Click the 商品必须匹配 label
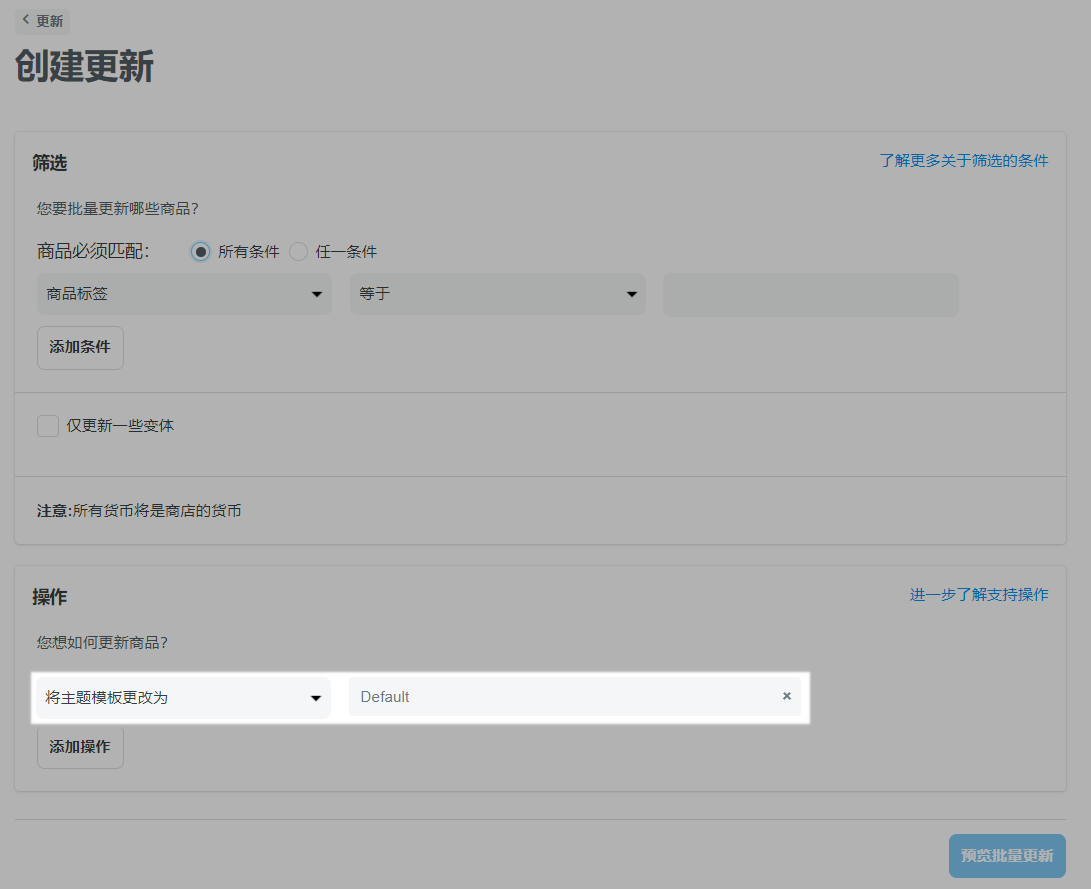Image resolution: width=1091 pixels, height=889 pixels. point(93,251)
